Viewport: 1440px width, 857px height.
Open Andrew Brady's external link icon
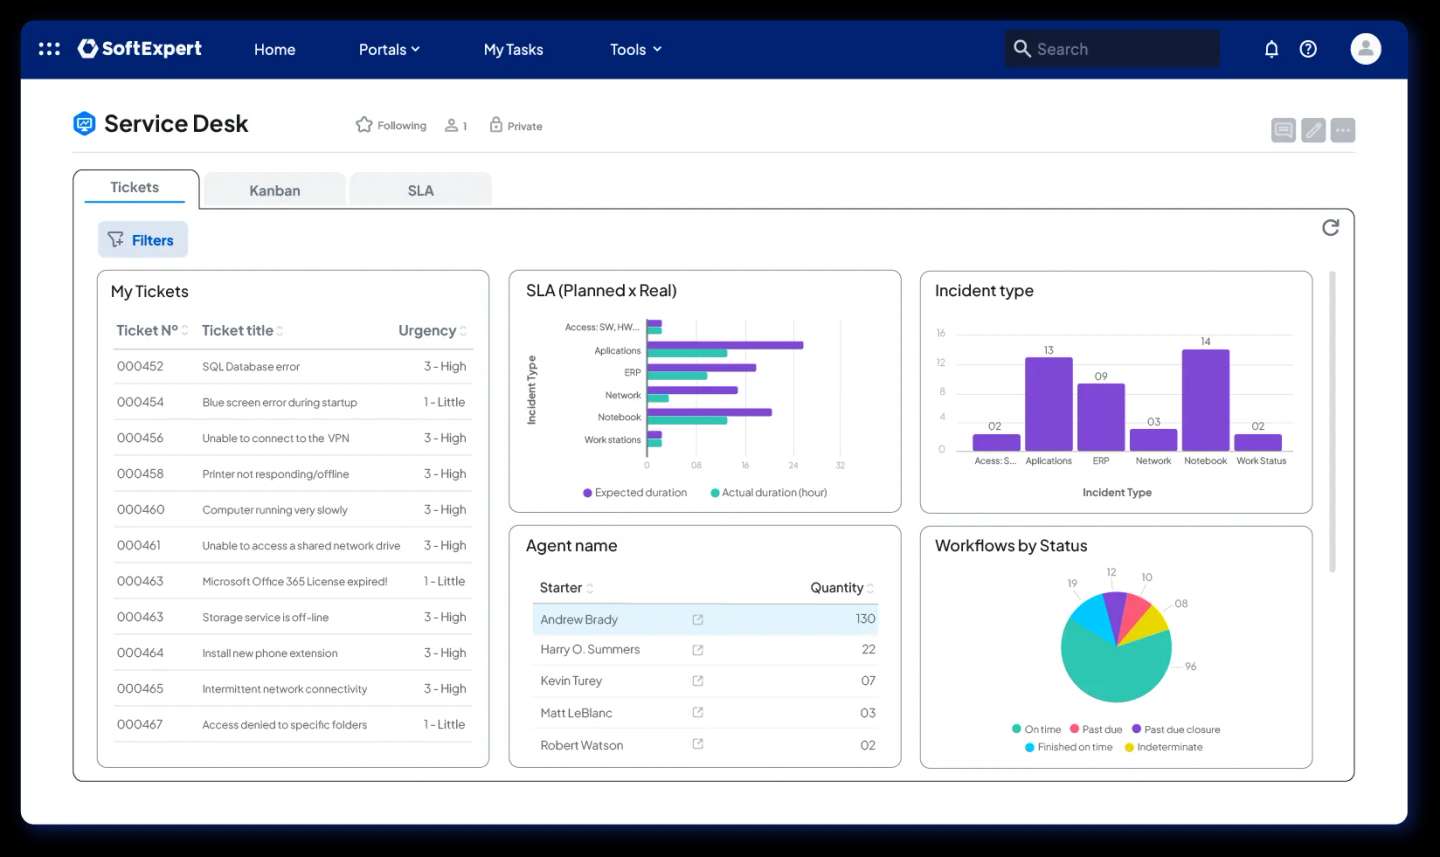click(x=697, y=619)
